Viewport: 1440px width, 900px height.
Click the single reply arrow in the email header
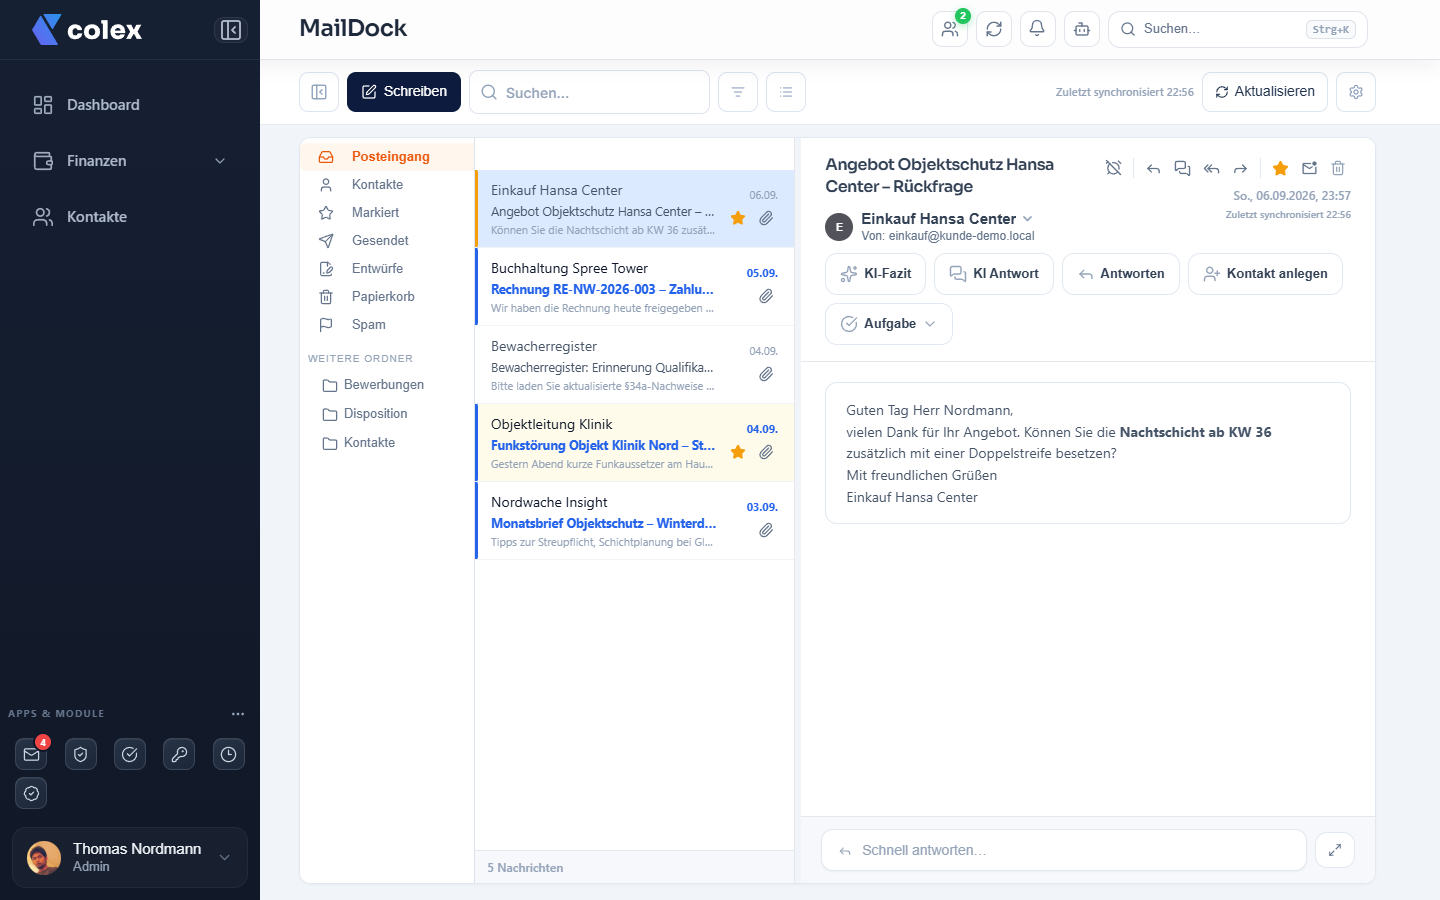click(x=1153, y=168)
